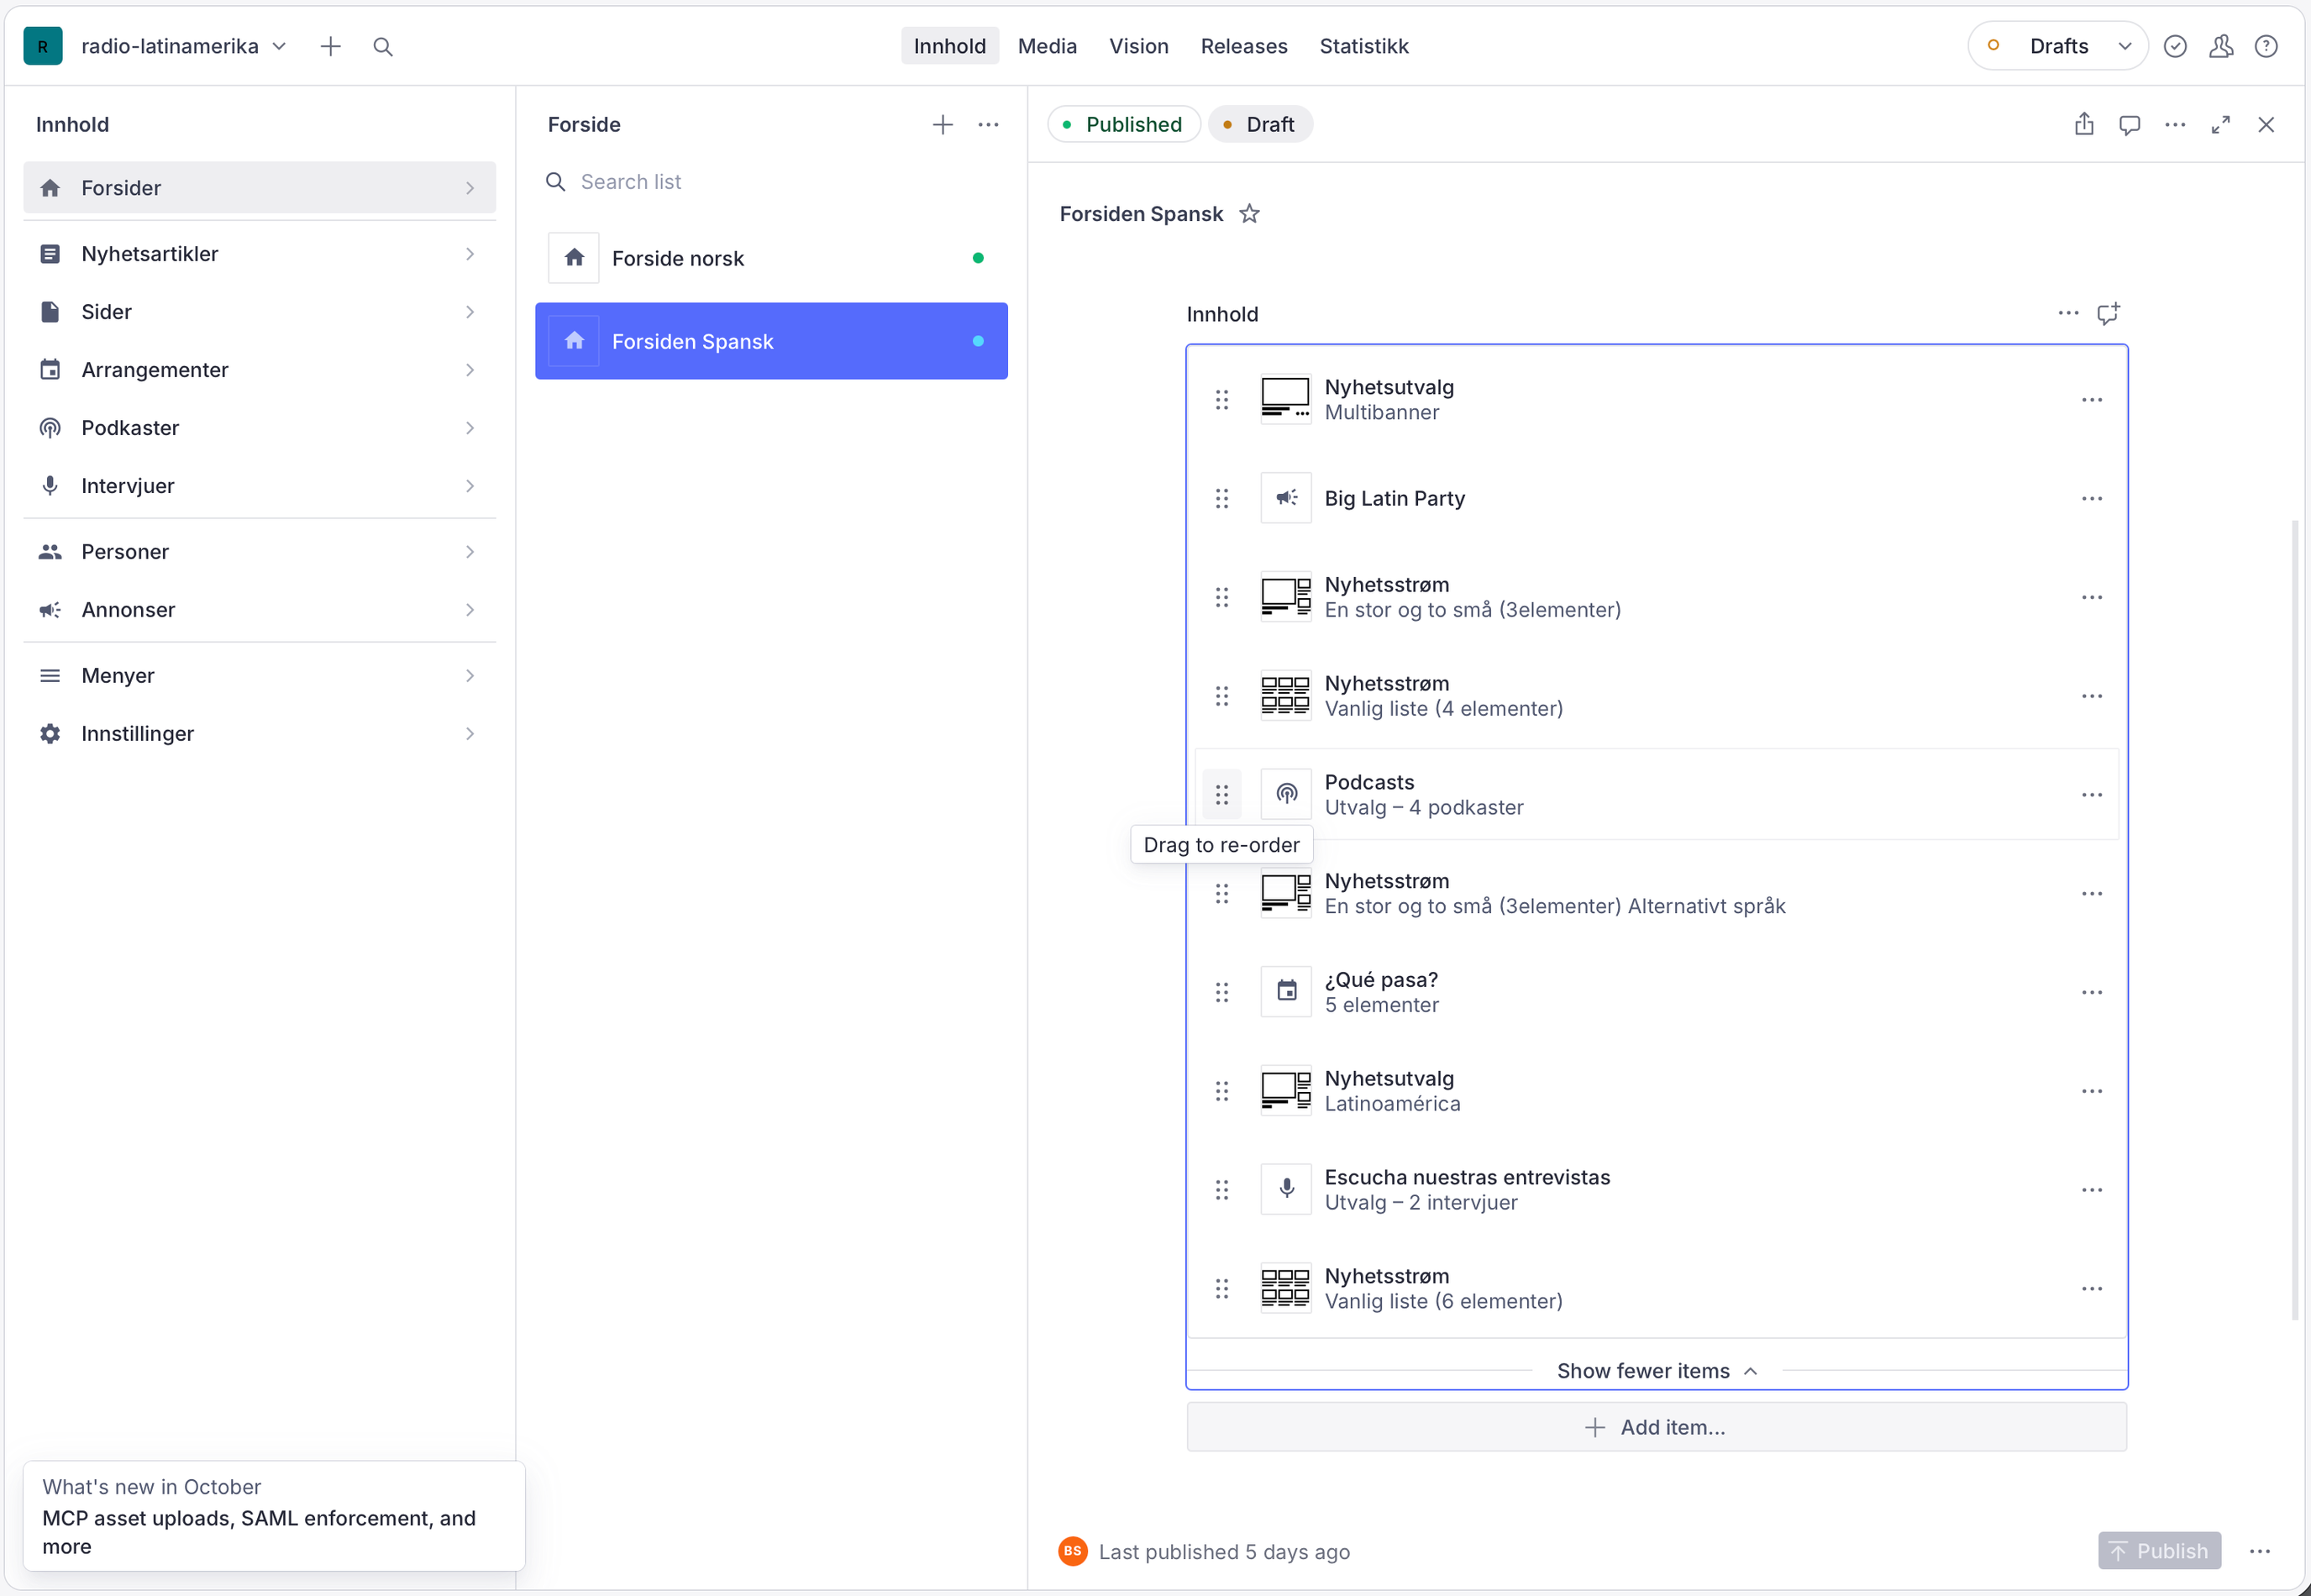
Task: Open the comments speech bubble icon
Action: point(2129,124)
